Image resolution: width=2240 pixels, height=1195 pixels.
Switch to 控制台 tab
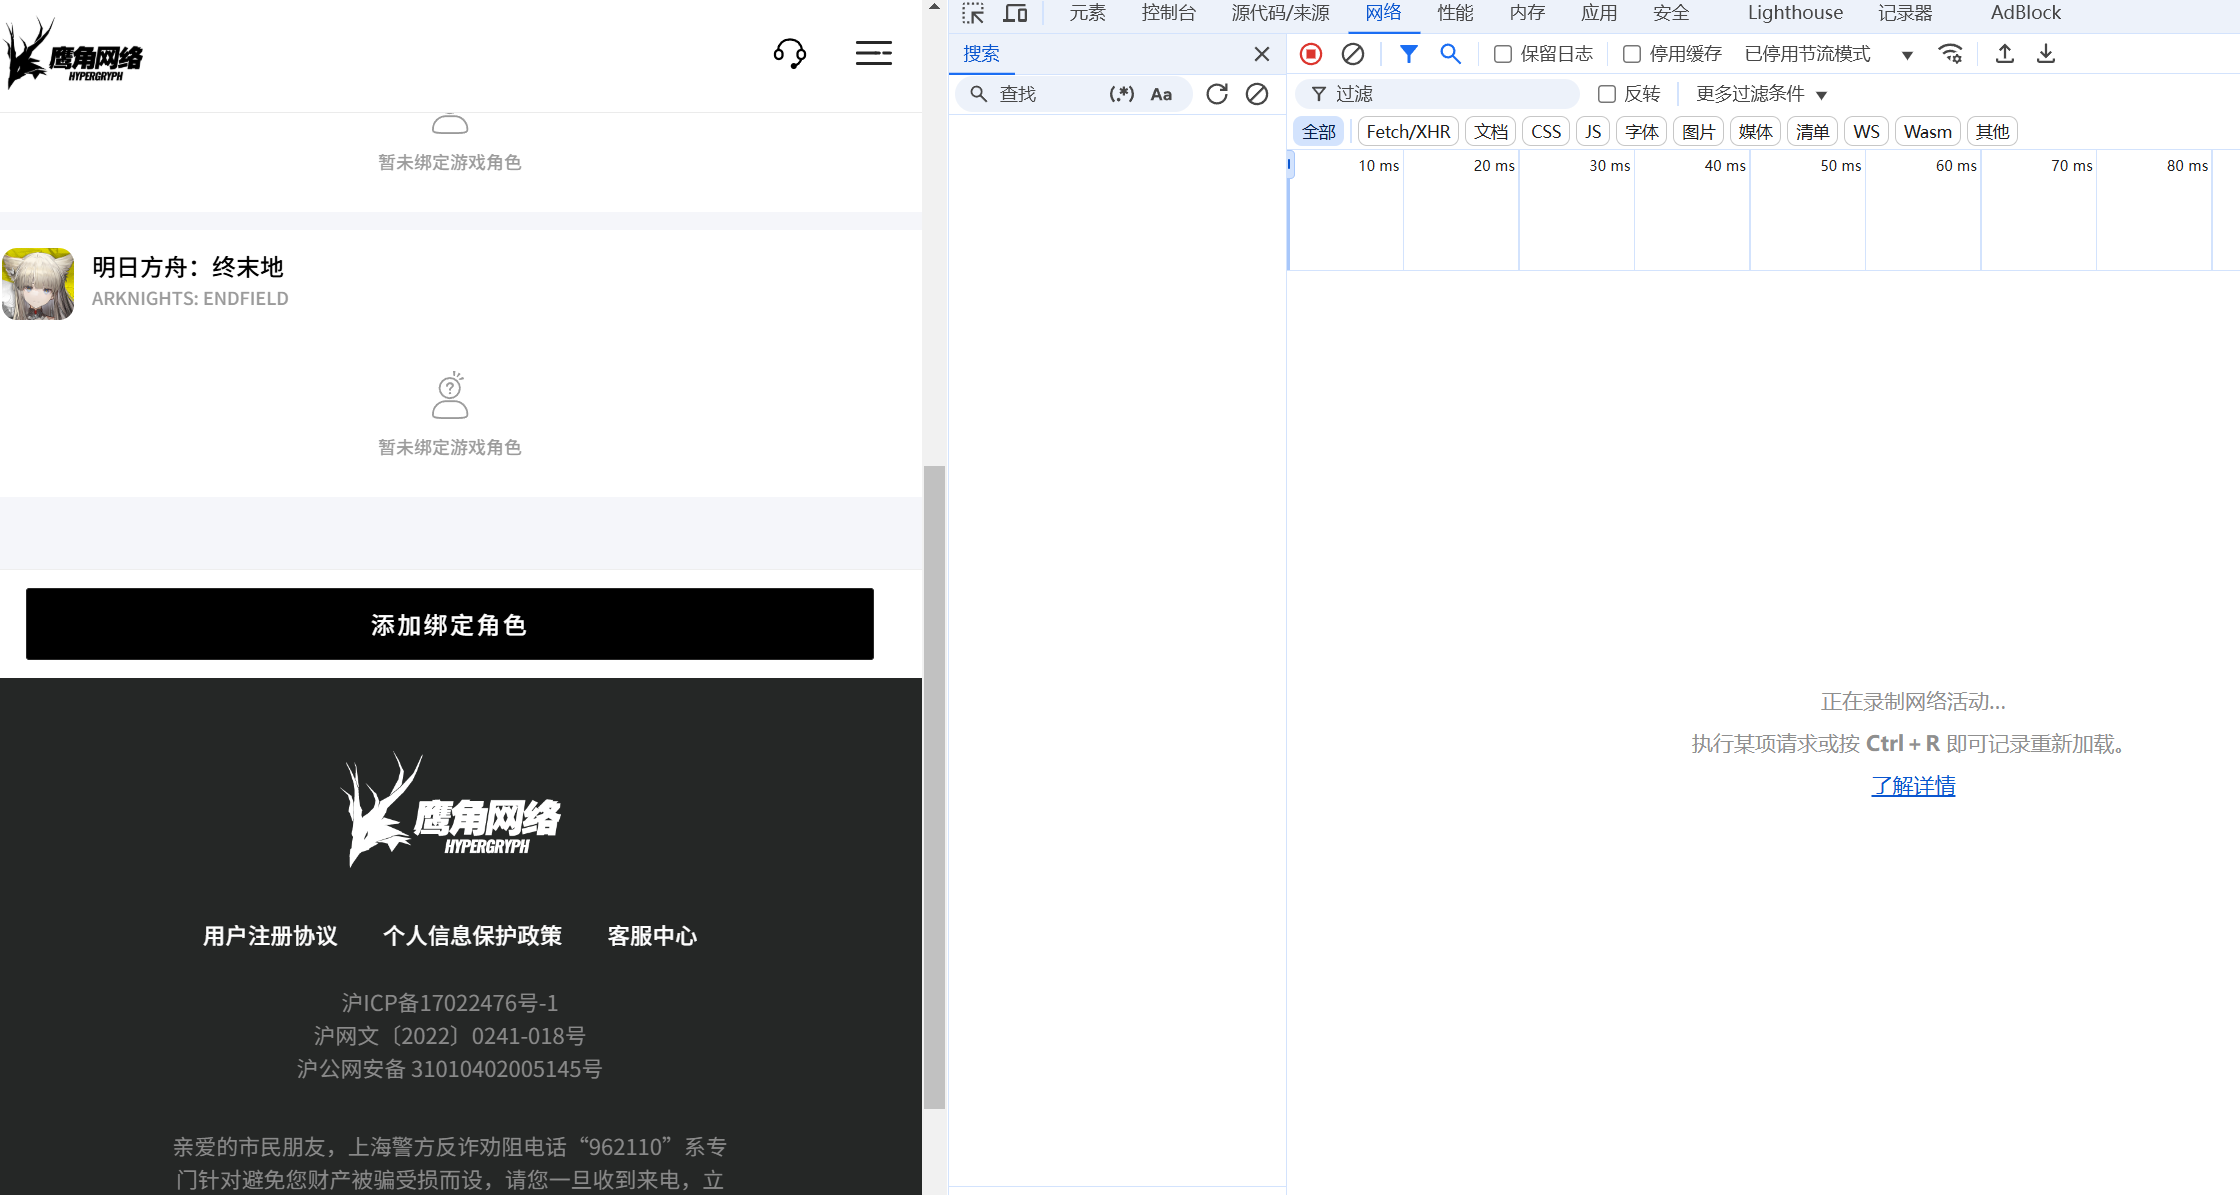coord(1168,13)
